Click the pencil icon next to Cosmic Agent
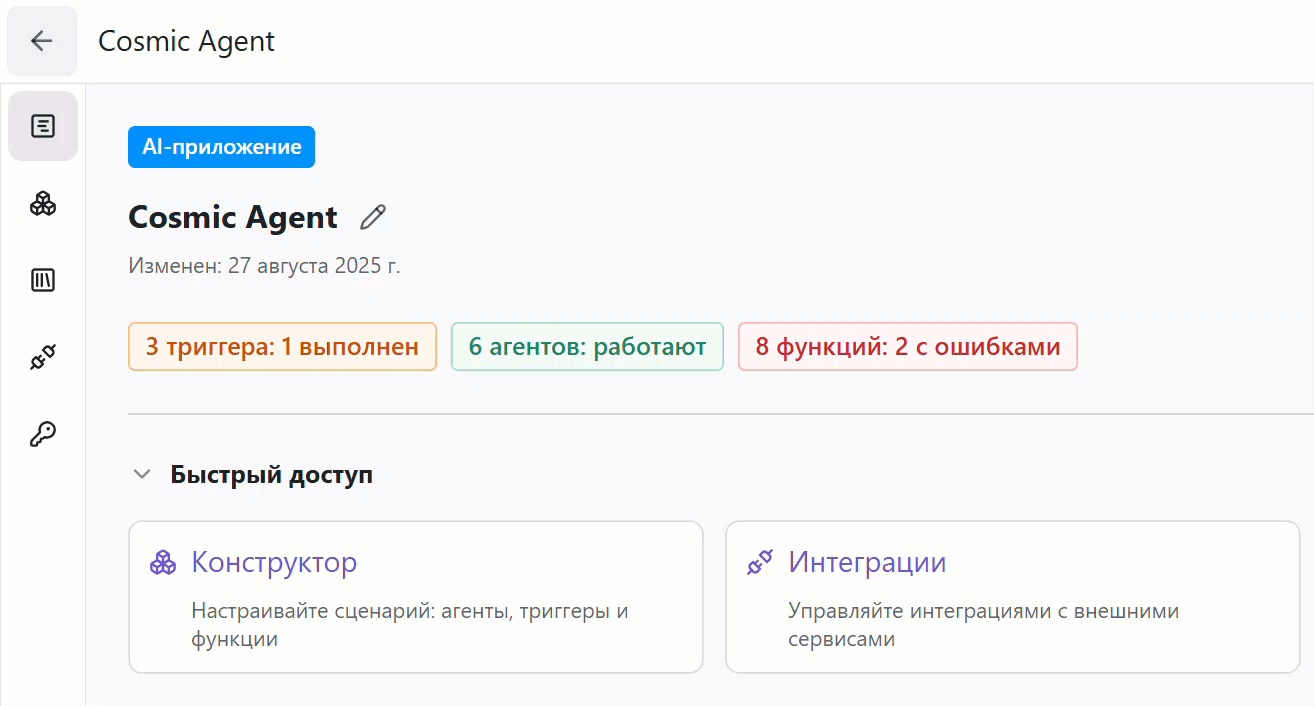The height and width of the screenshot is (706, 1314). [372, 216]
